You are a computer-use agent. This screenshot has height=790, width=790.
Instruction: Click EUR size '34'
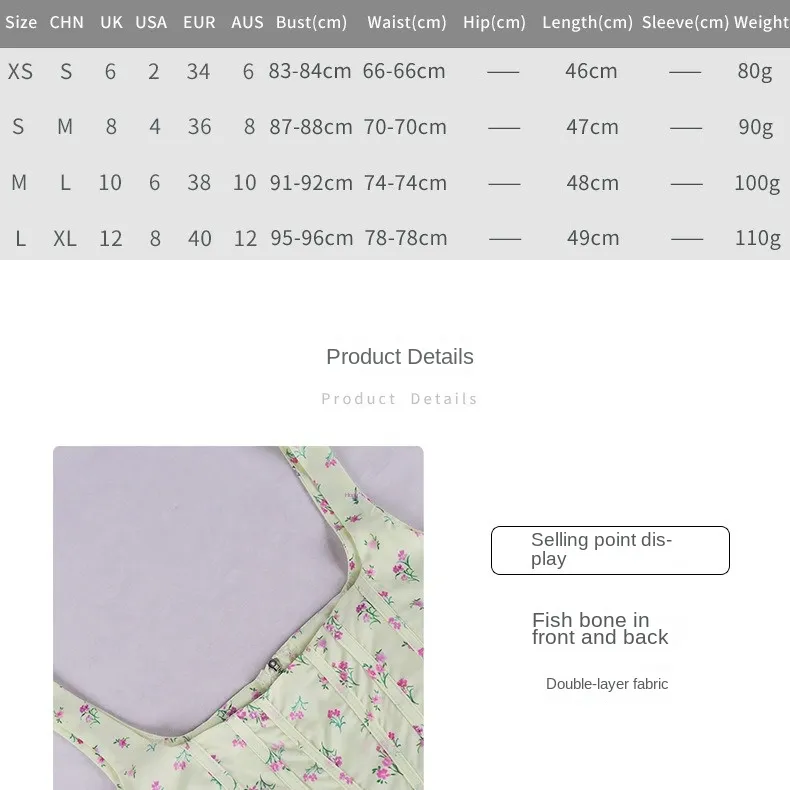198,72
